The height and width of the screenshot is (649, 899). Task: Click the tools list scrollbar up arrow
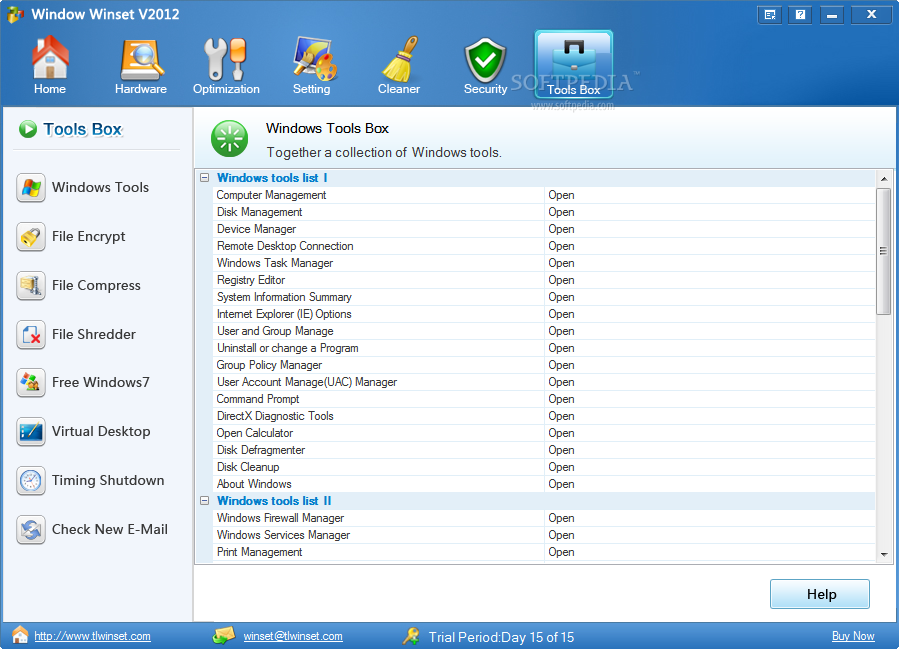click(884, 179)
